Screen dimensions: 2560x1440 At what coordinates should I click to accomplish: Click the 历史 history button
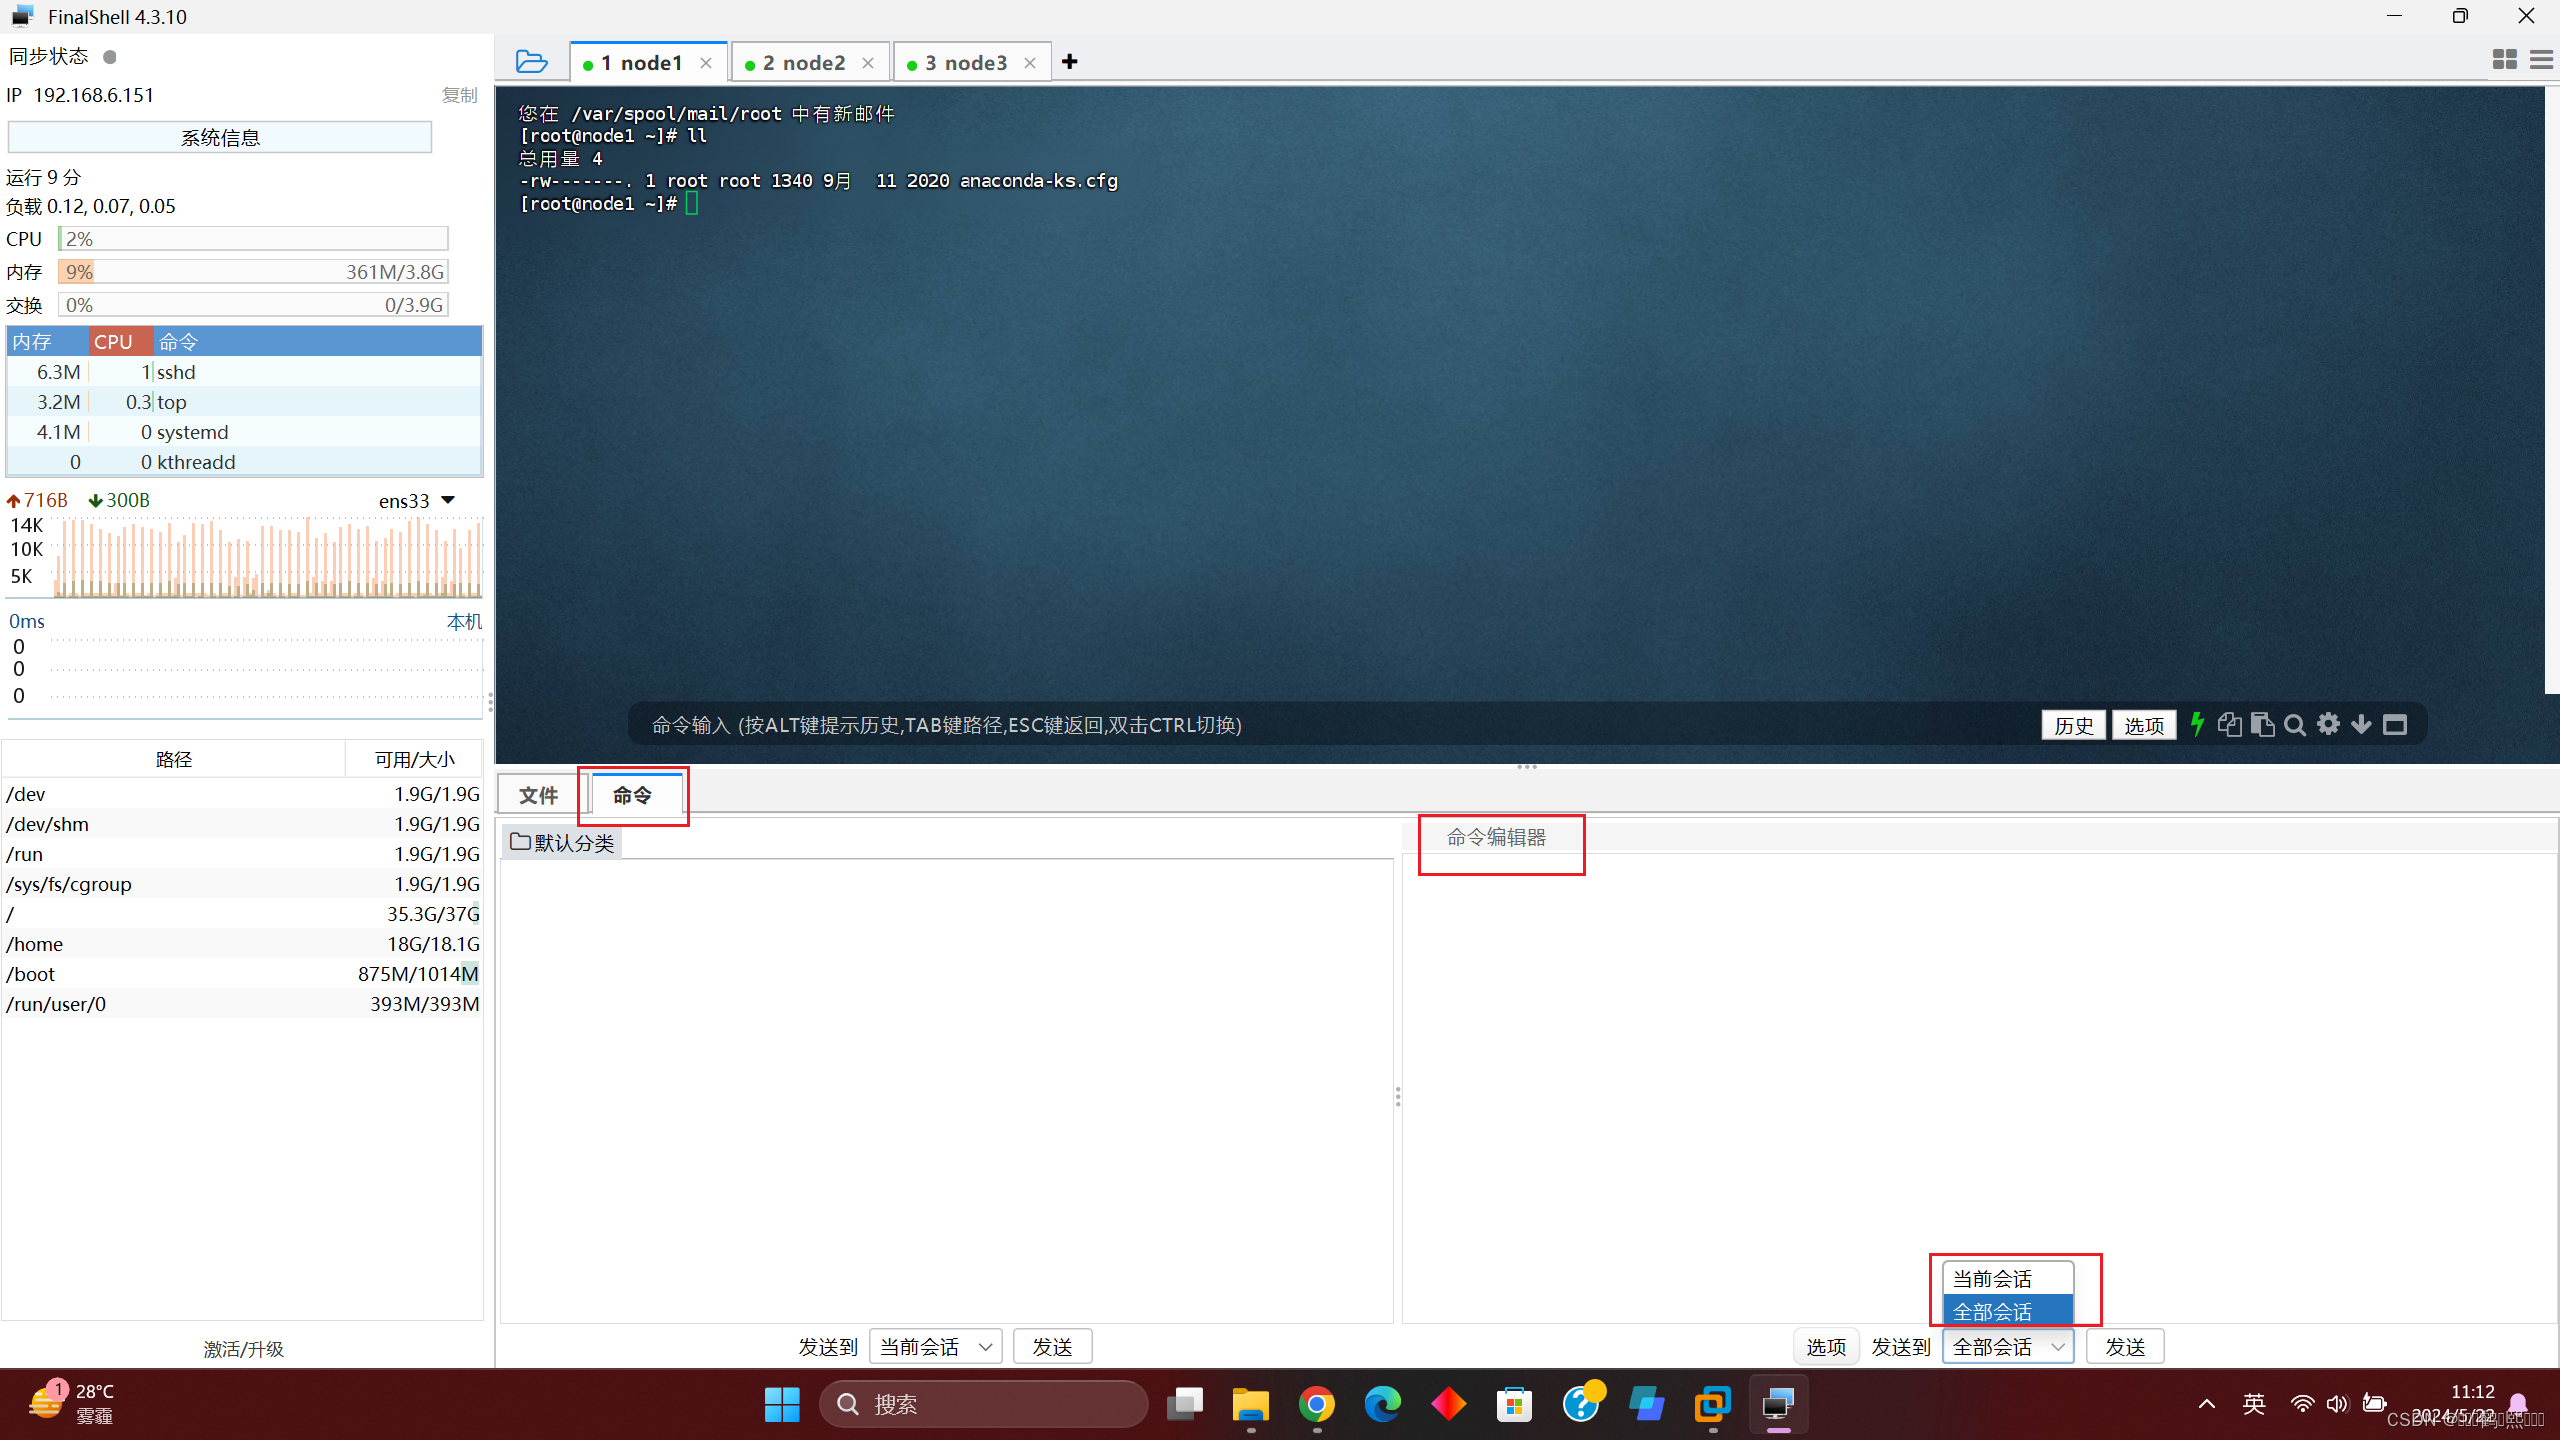[x=2073, y=725]
